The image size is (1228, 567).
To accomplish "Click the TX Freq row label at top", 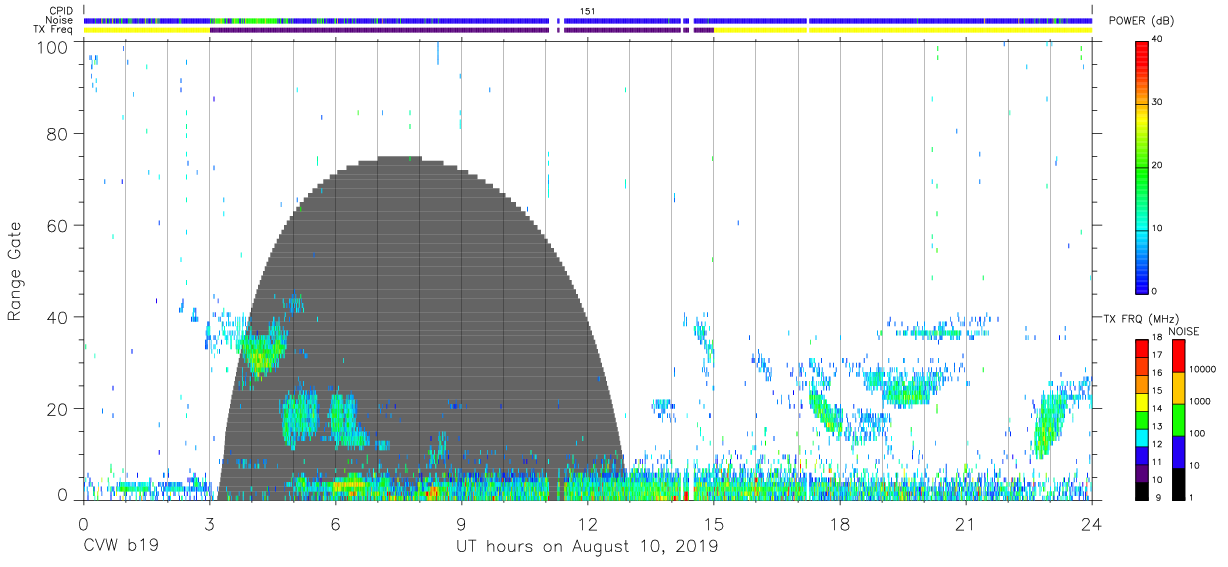I will [54, 30].
